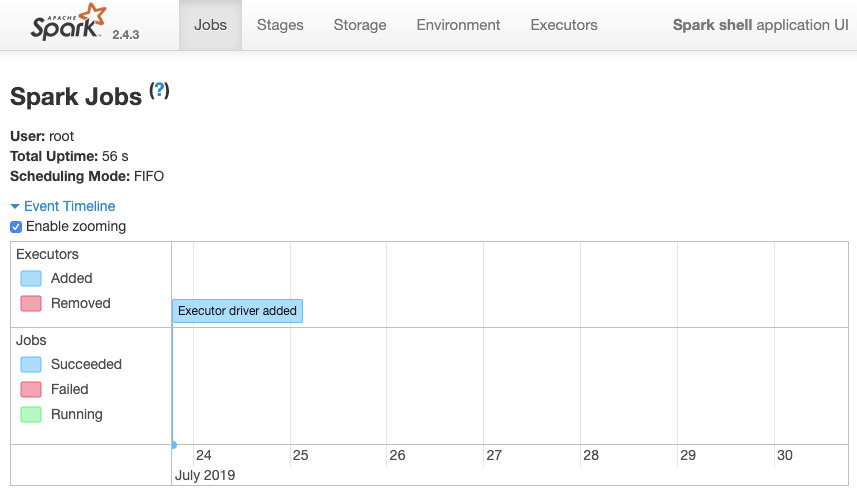
Task: Open the Spark Jobs help question mark
Action: pos(160,90)
